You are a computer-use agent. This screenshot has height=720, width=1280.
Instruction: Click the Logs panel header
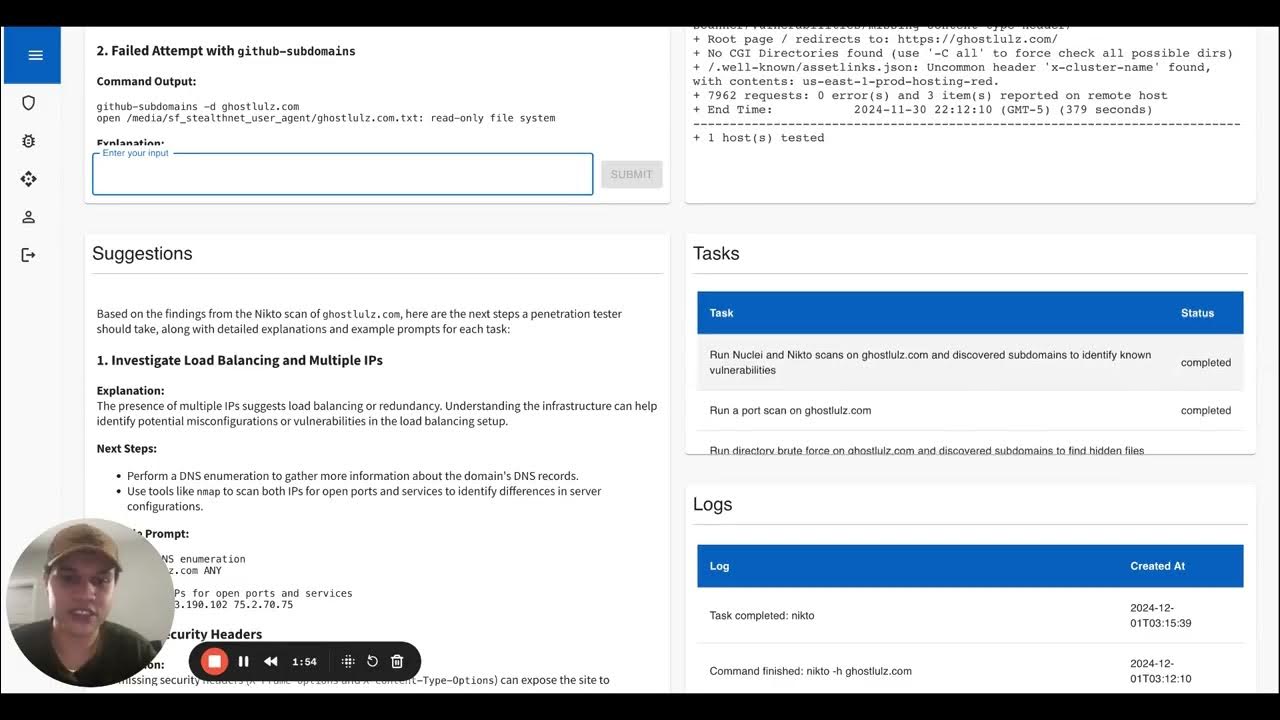pyautogui.click(x=713, y=504)
